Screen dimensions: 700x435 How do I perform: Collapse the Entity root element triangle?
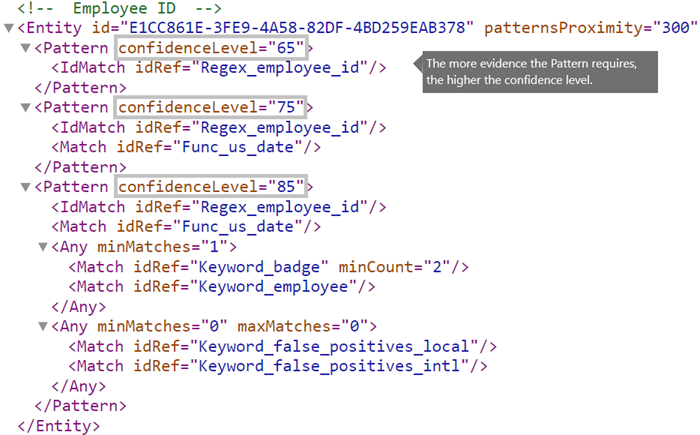(8, 28)
